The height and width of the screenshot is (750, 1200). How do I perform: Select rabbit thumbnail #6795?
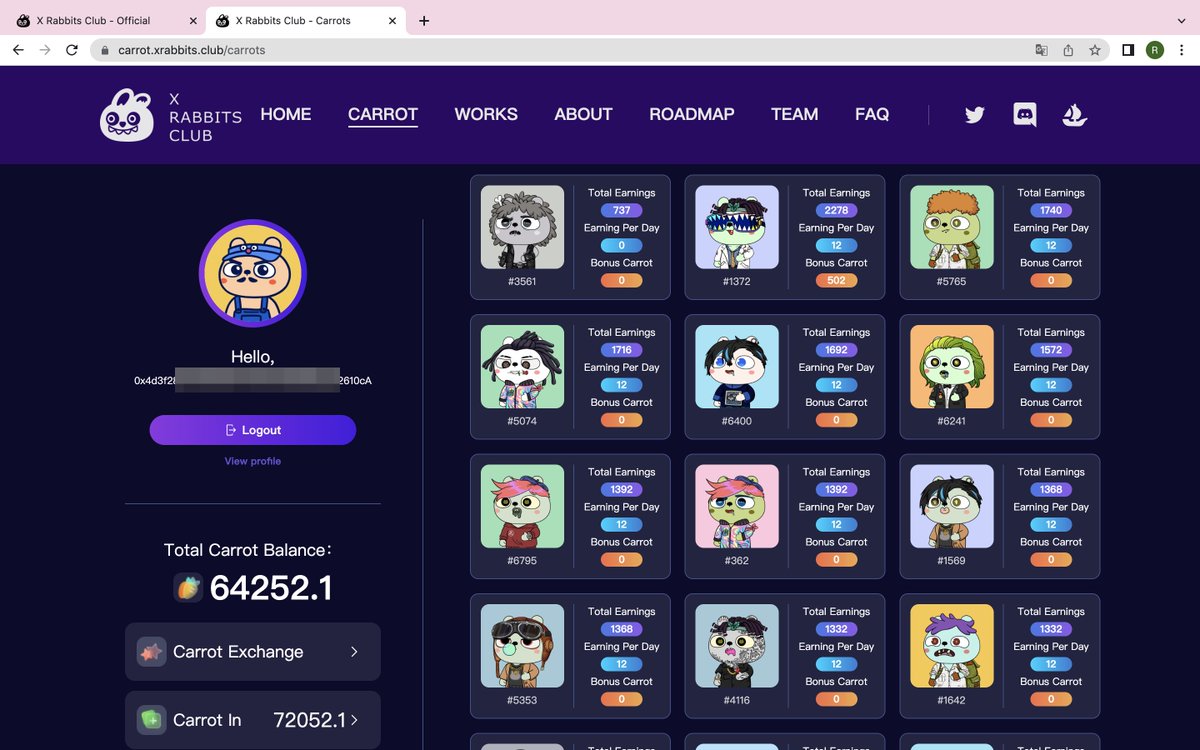tap(522, 506)
